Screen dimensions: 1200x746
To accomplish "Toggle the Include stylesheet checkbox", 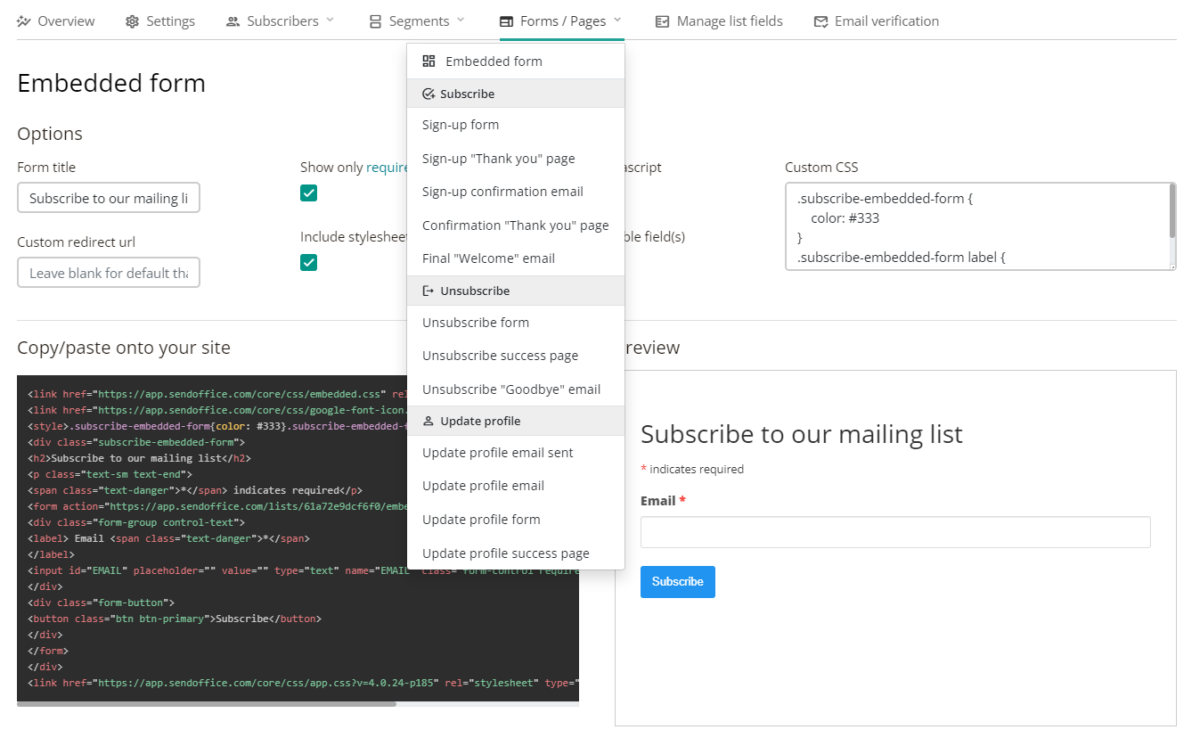I will pos(309,262).
